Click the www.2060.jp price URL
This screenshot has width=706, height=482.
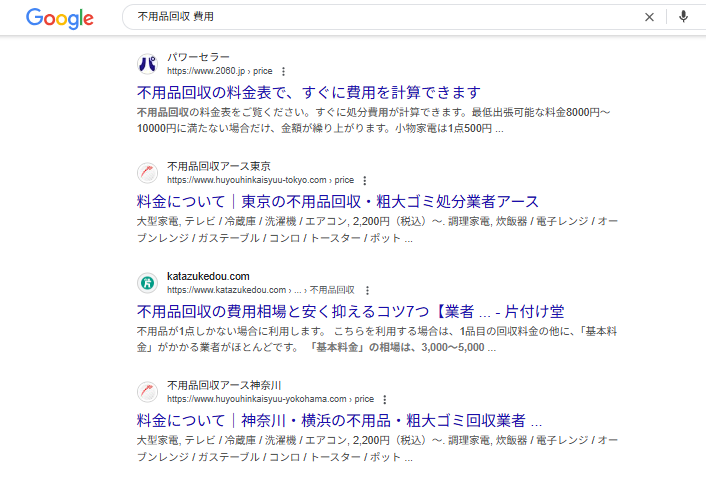pyautogui.click(x=219, y=71)
